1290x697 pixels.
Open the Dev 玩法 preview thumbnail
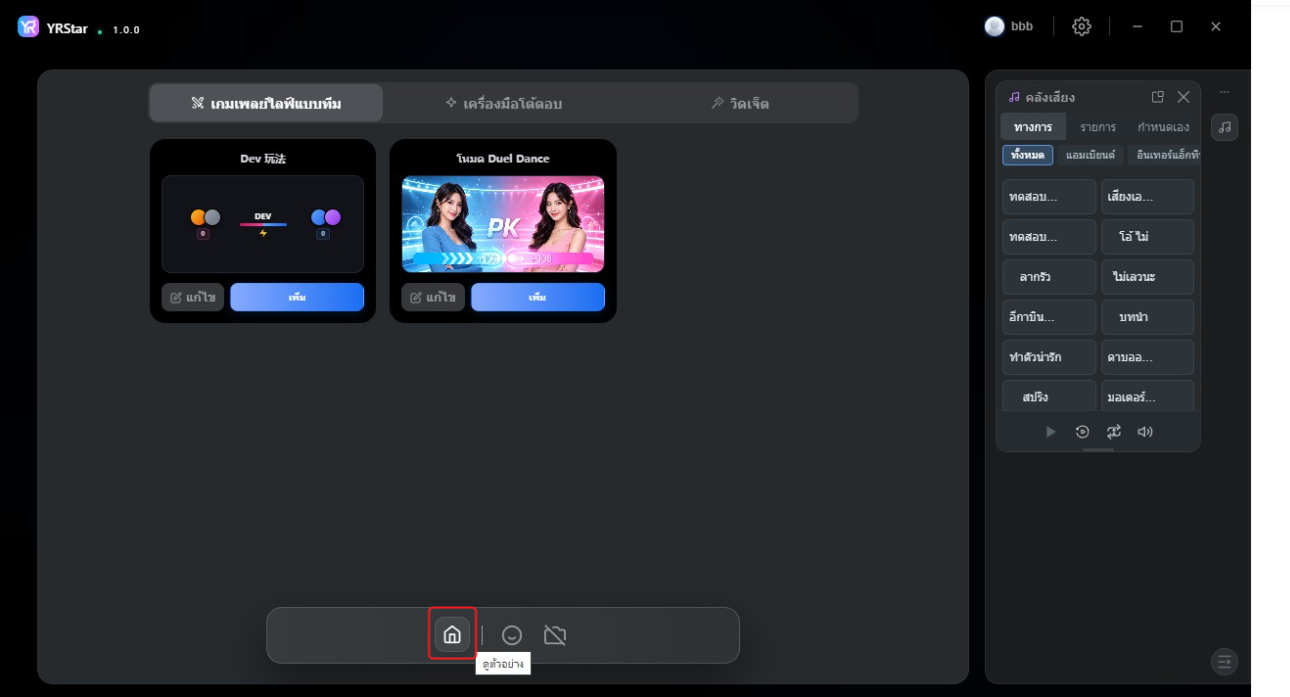tap(263, 224)
